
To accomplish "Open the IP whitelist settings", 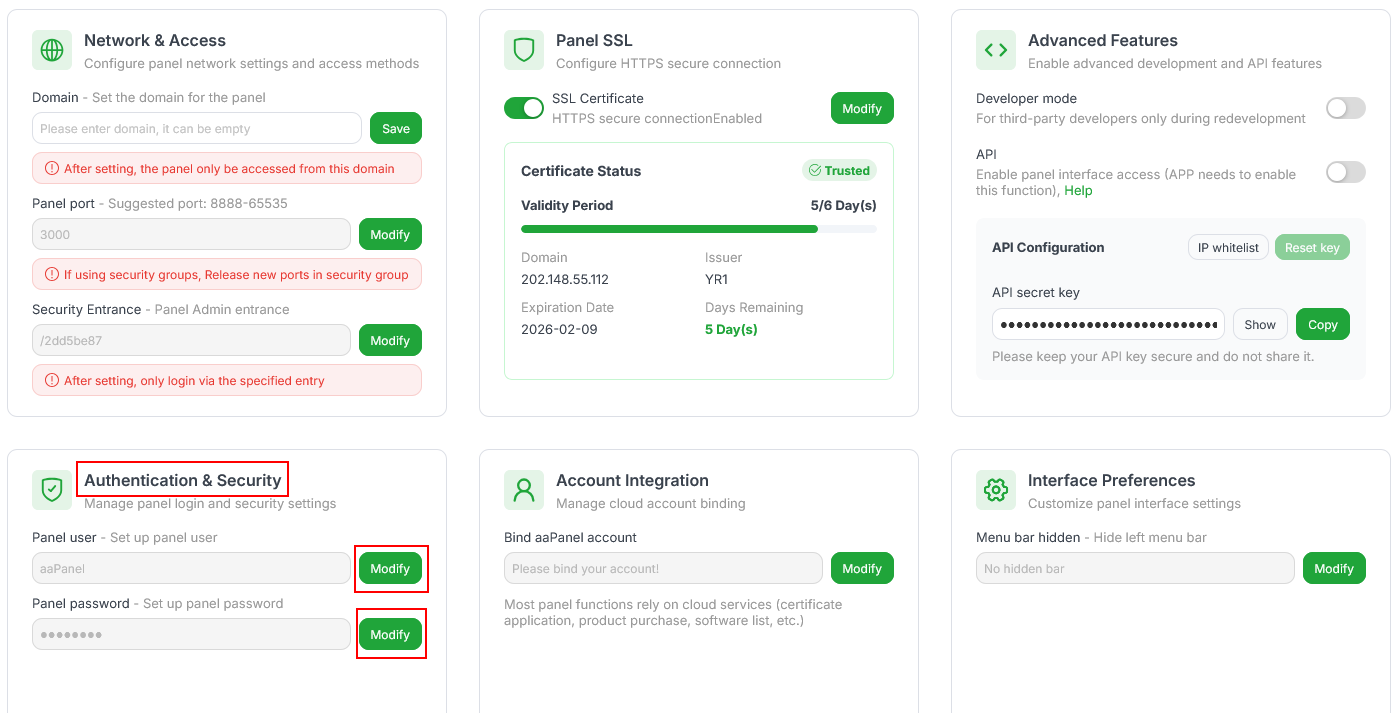I will tap(1228, 248).
